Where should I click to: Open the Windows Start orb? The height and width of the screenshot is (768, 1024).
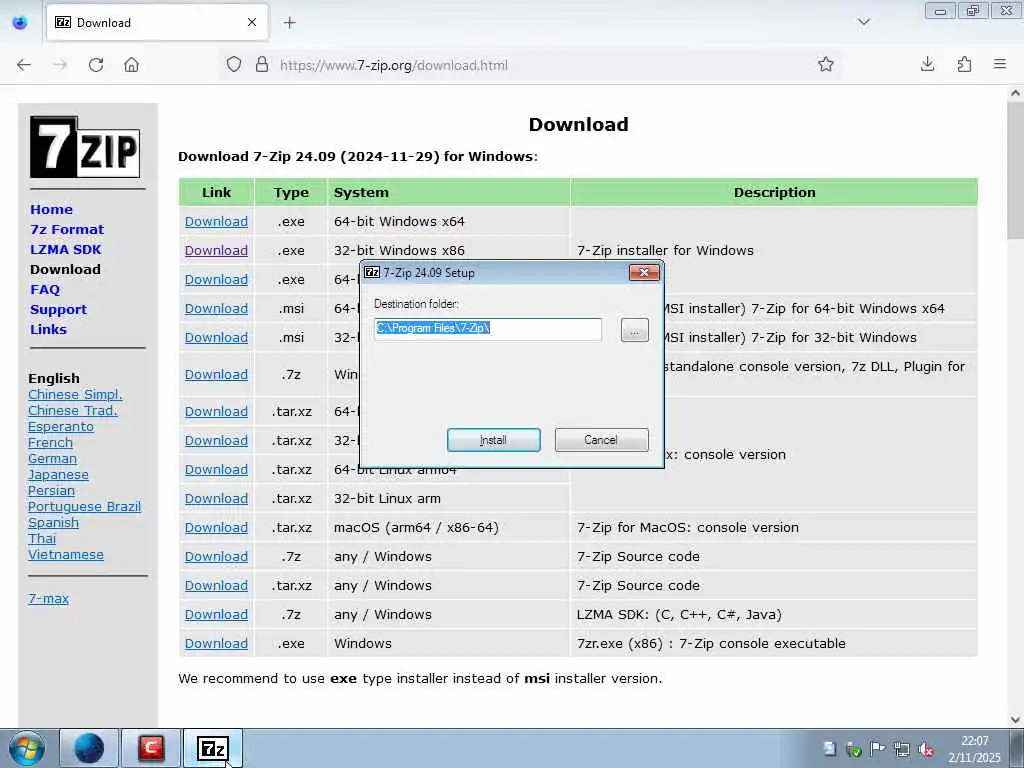(x=27, y=748)
